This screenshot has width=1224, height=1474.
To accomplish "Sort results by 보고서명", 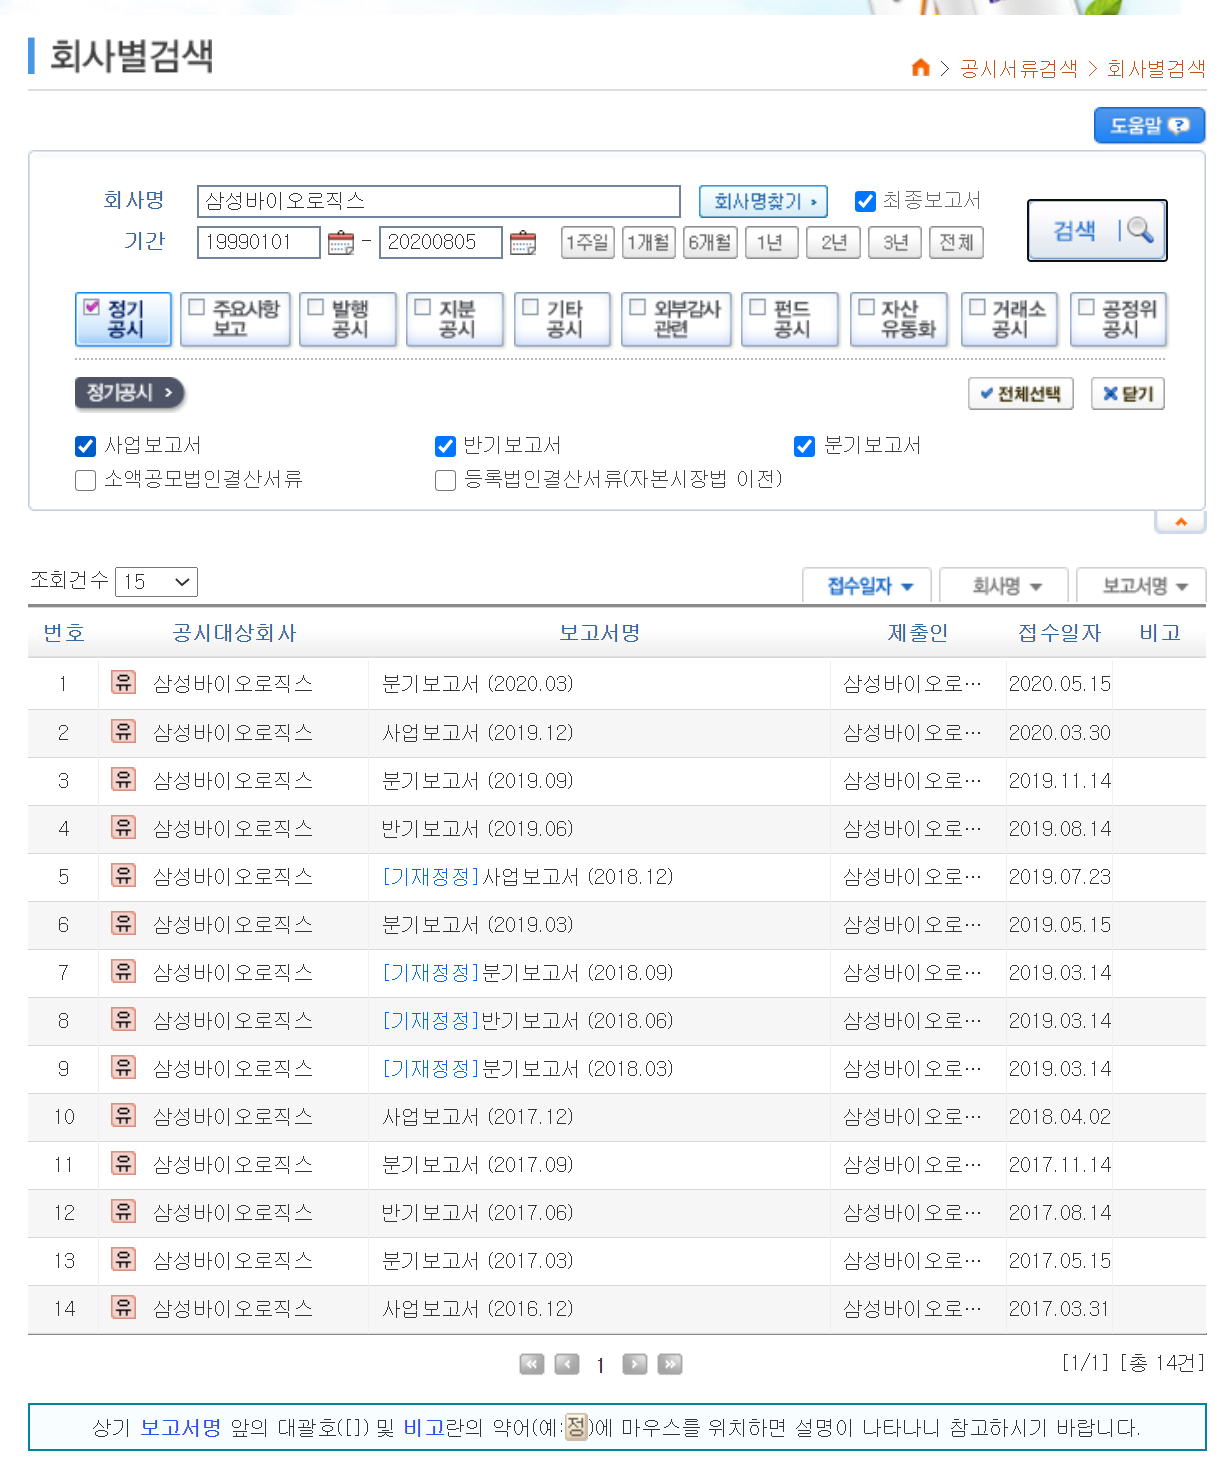I will click(x=1142, y=586).
